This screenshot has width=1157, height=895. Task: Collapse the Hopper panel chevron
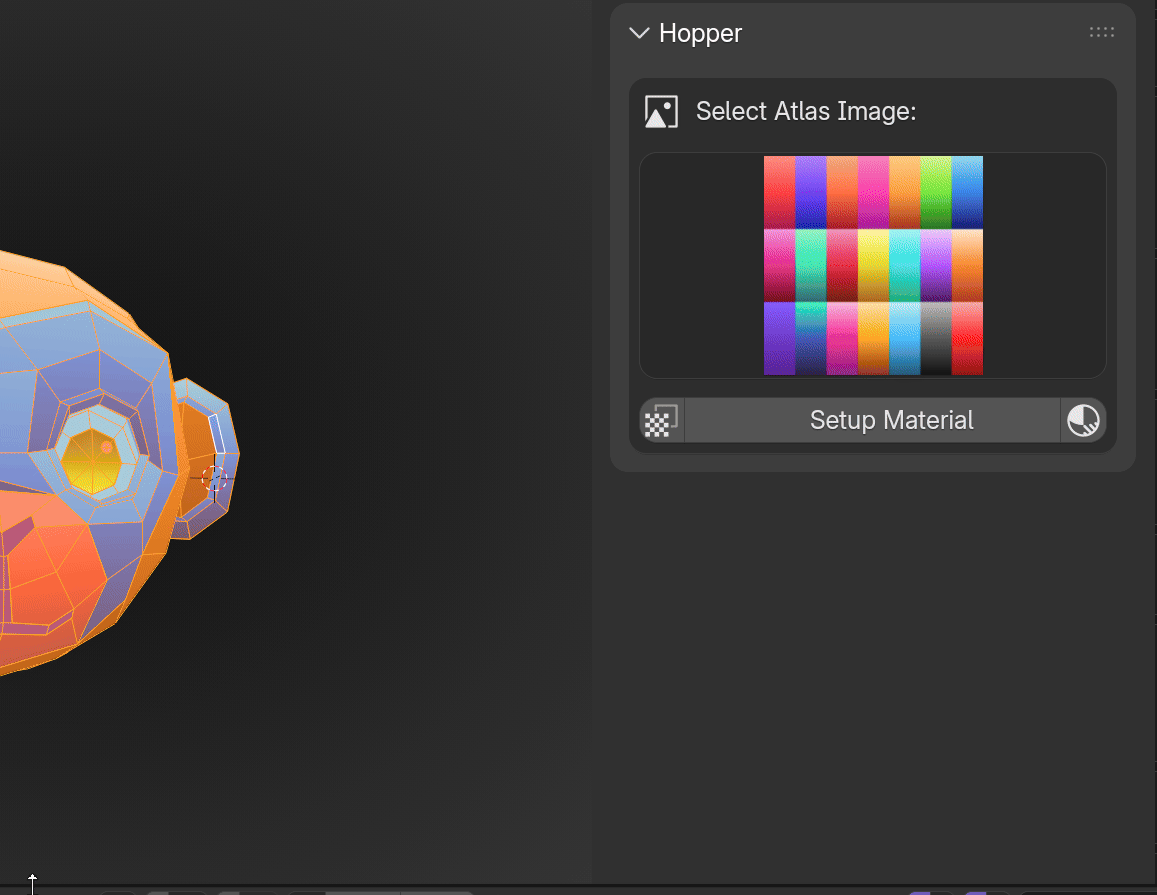coord(639,33)
